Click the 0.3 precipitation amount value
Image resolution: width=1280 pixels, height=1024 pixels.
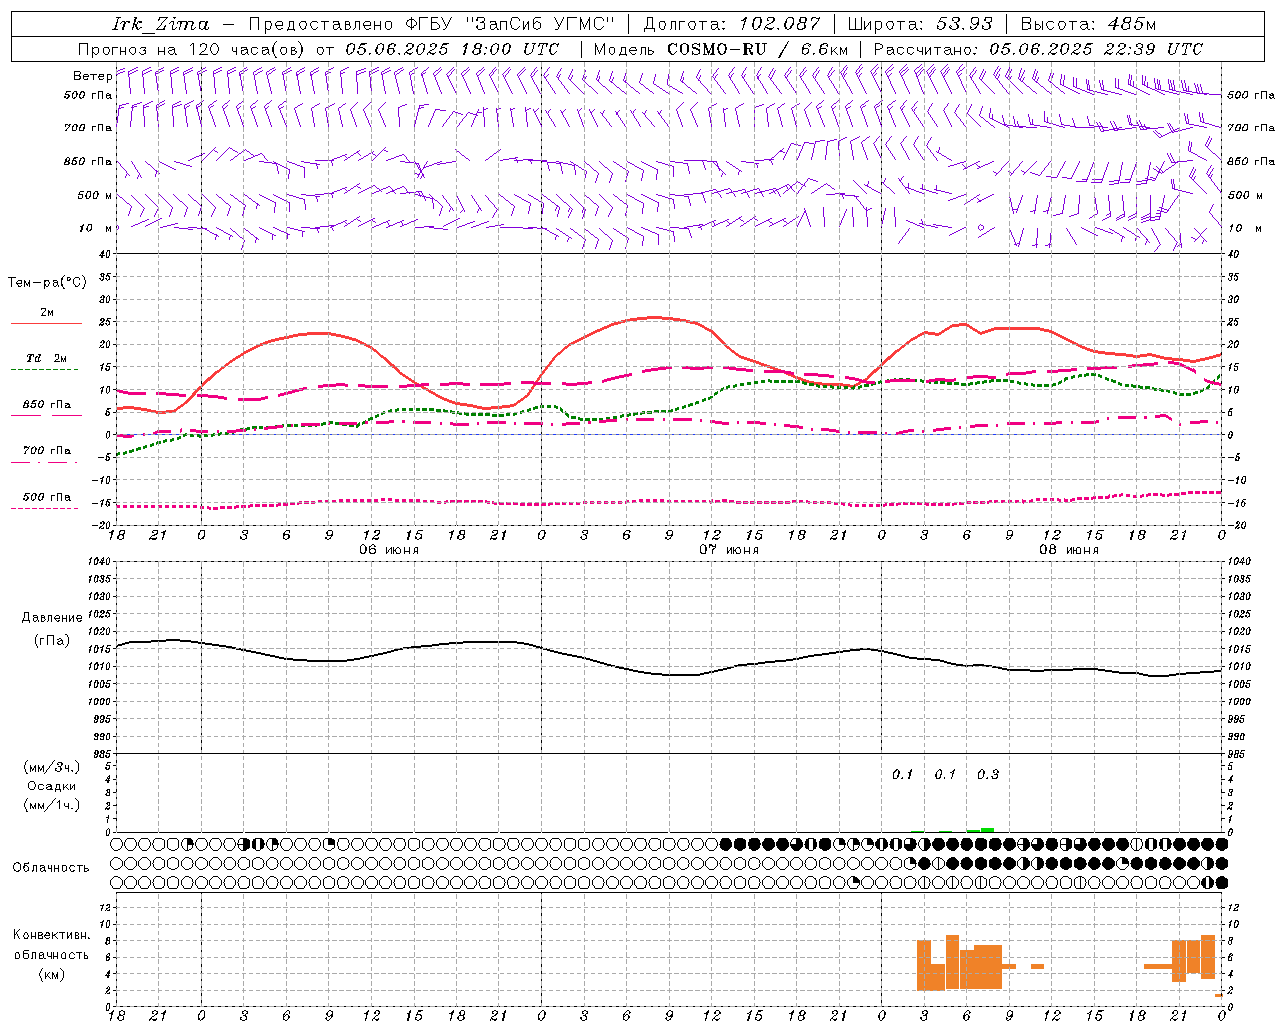(x=988, y=774)
